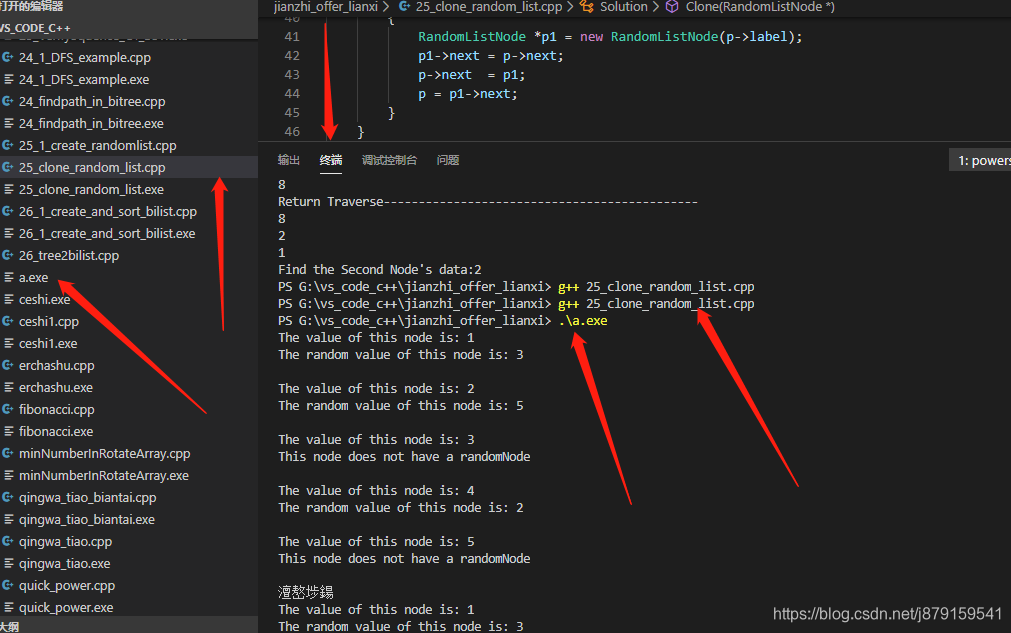Viewport: 1011px width, 633px height.
Task: Click the C++ icon beside minNumberInRotateArray.cpp
Action: pos(12,453)
